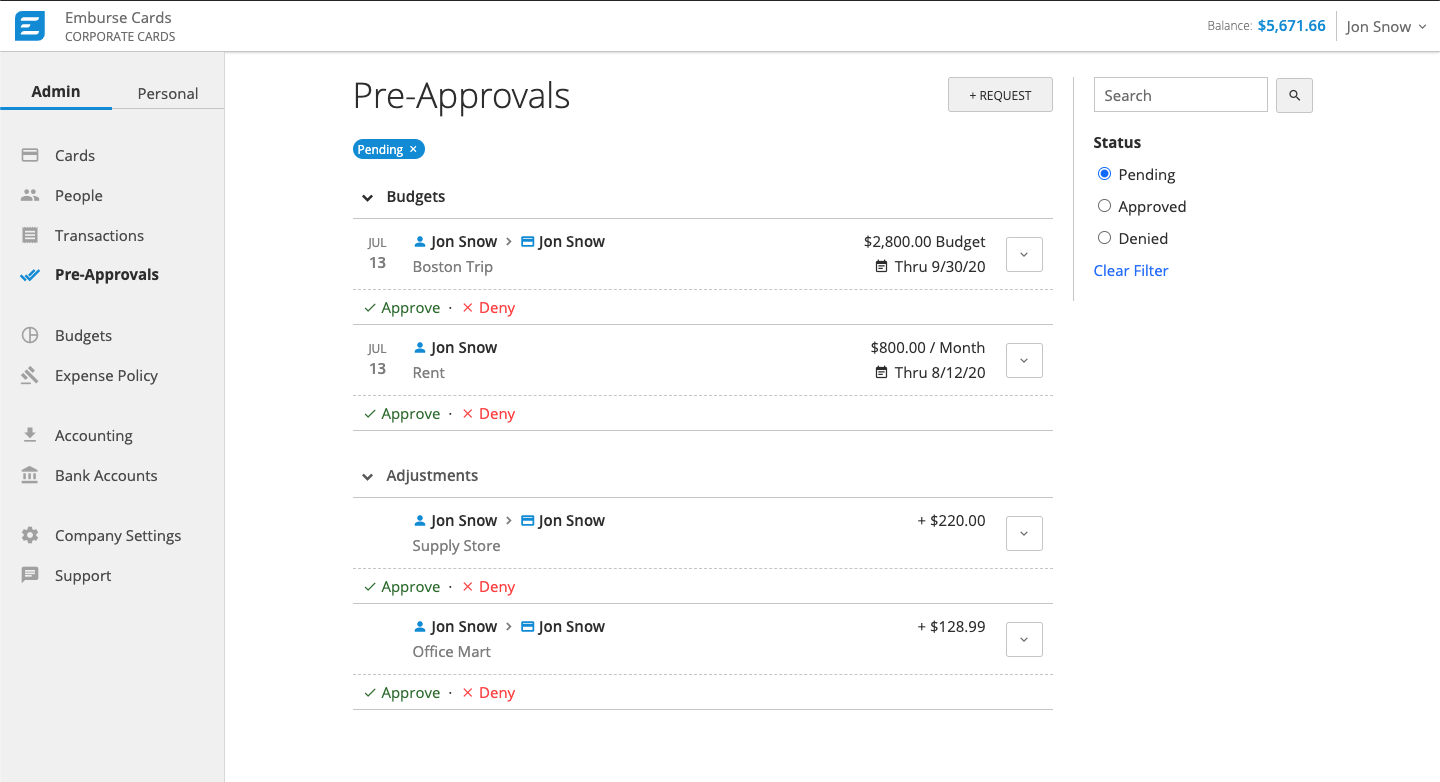Click the + REQUEST button
The image size is (1440, 782).
coord(1000,94)
